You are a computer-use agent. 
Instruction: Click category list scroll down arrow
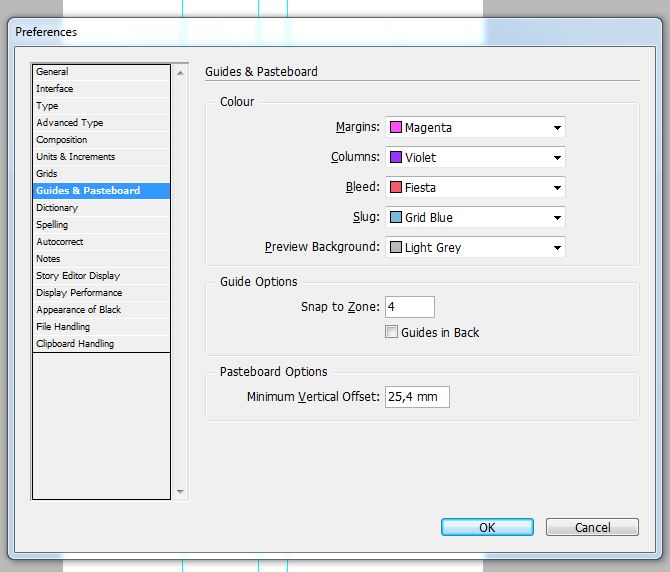click(x=180, y=492)
